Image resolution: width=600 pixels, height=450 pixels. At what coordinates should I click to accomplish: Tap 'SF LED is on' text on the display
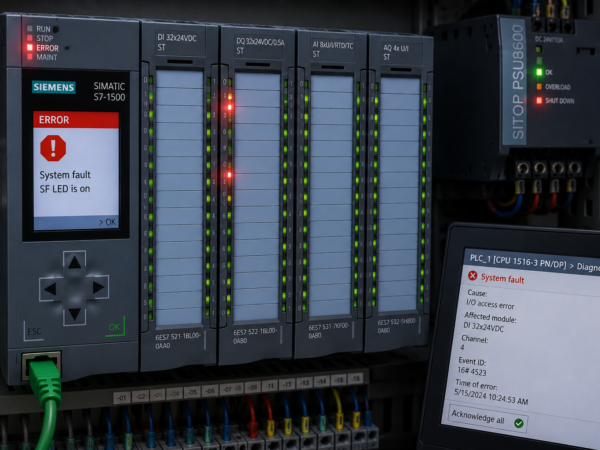(x=65, y=189)
